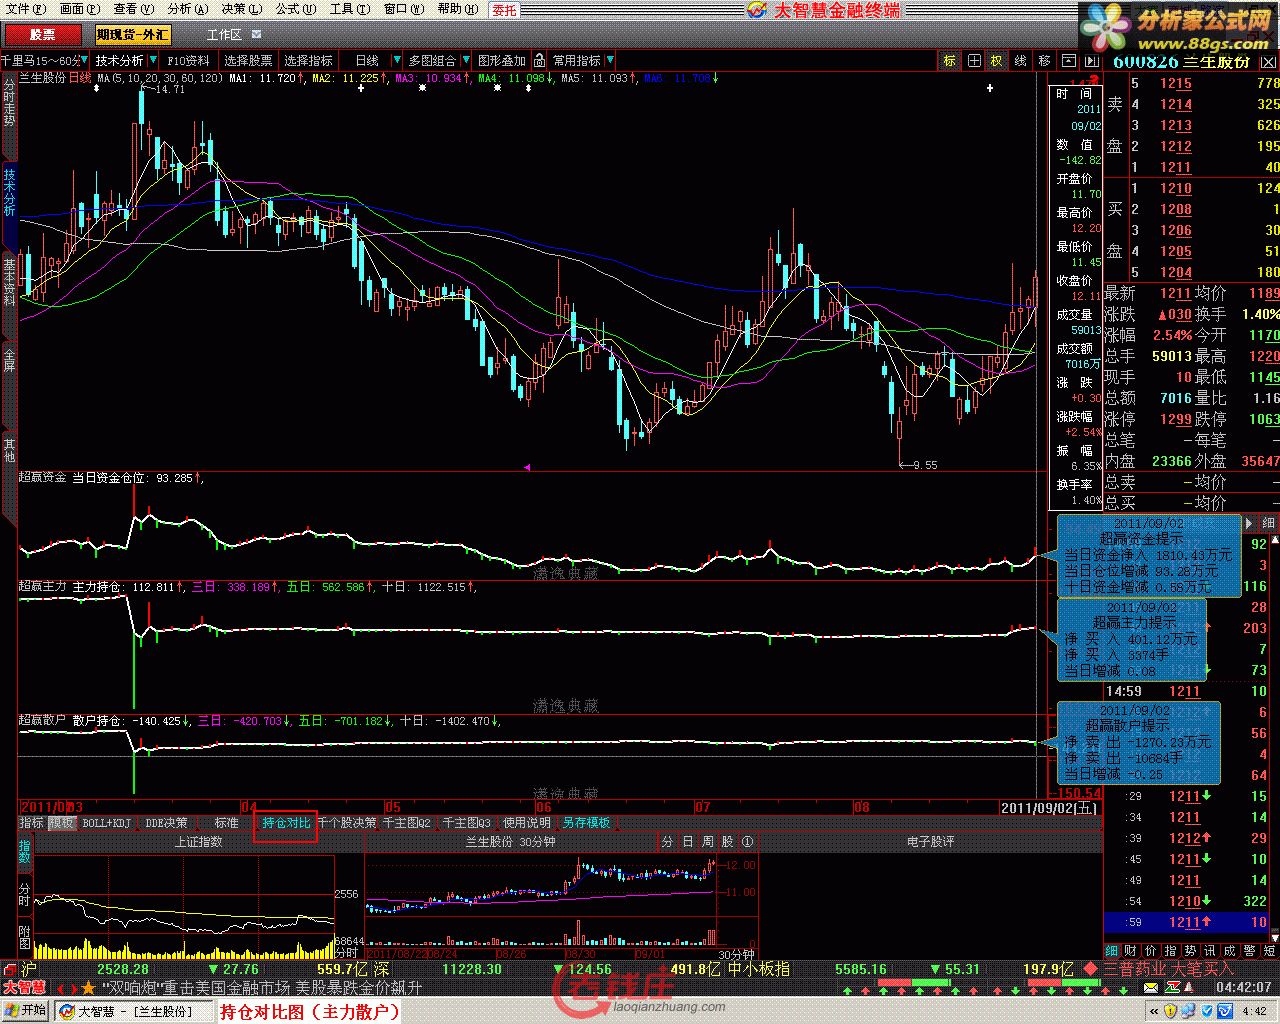The height and width of the screenshot is (1024, 1280).
Task: Click the Windows 开始 start button
Action: tap(26, 1011)
